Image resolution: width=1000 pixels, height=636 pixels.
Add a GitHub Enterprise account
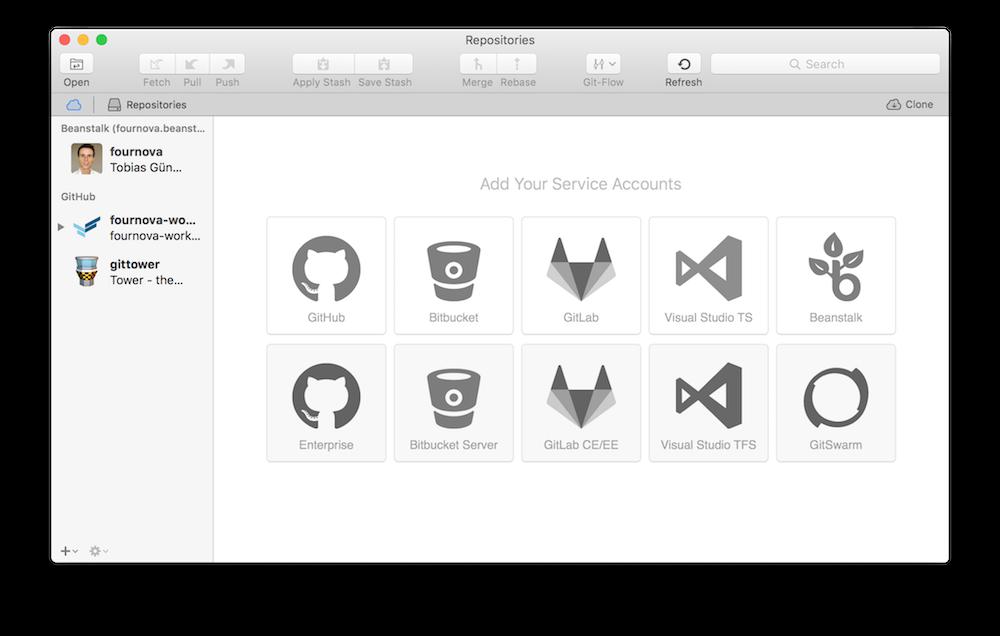[x=326, y=403]
